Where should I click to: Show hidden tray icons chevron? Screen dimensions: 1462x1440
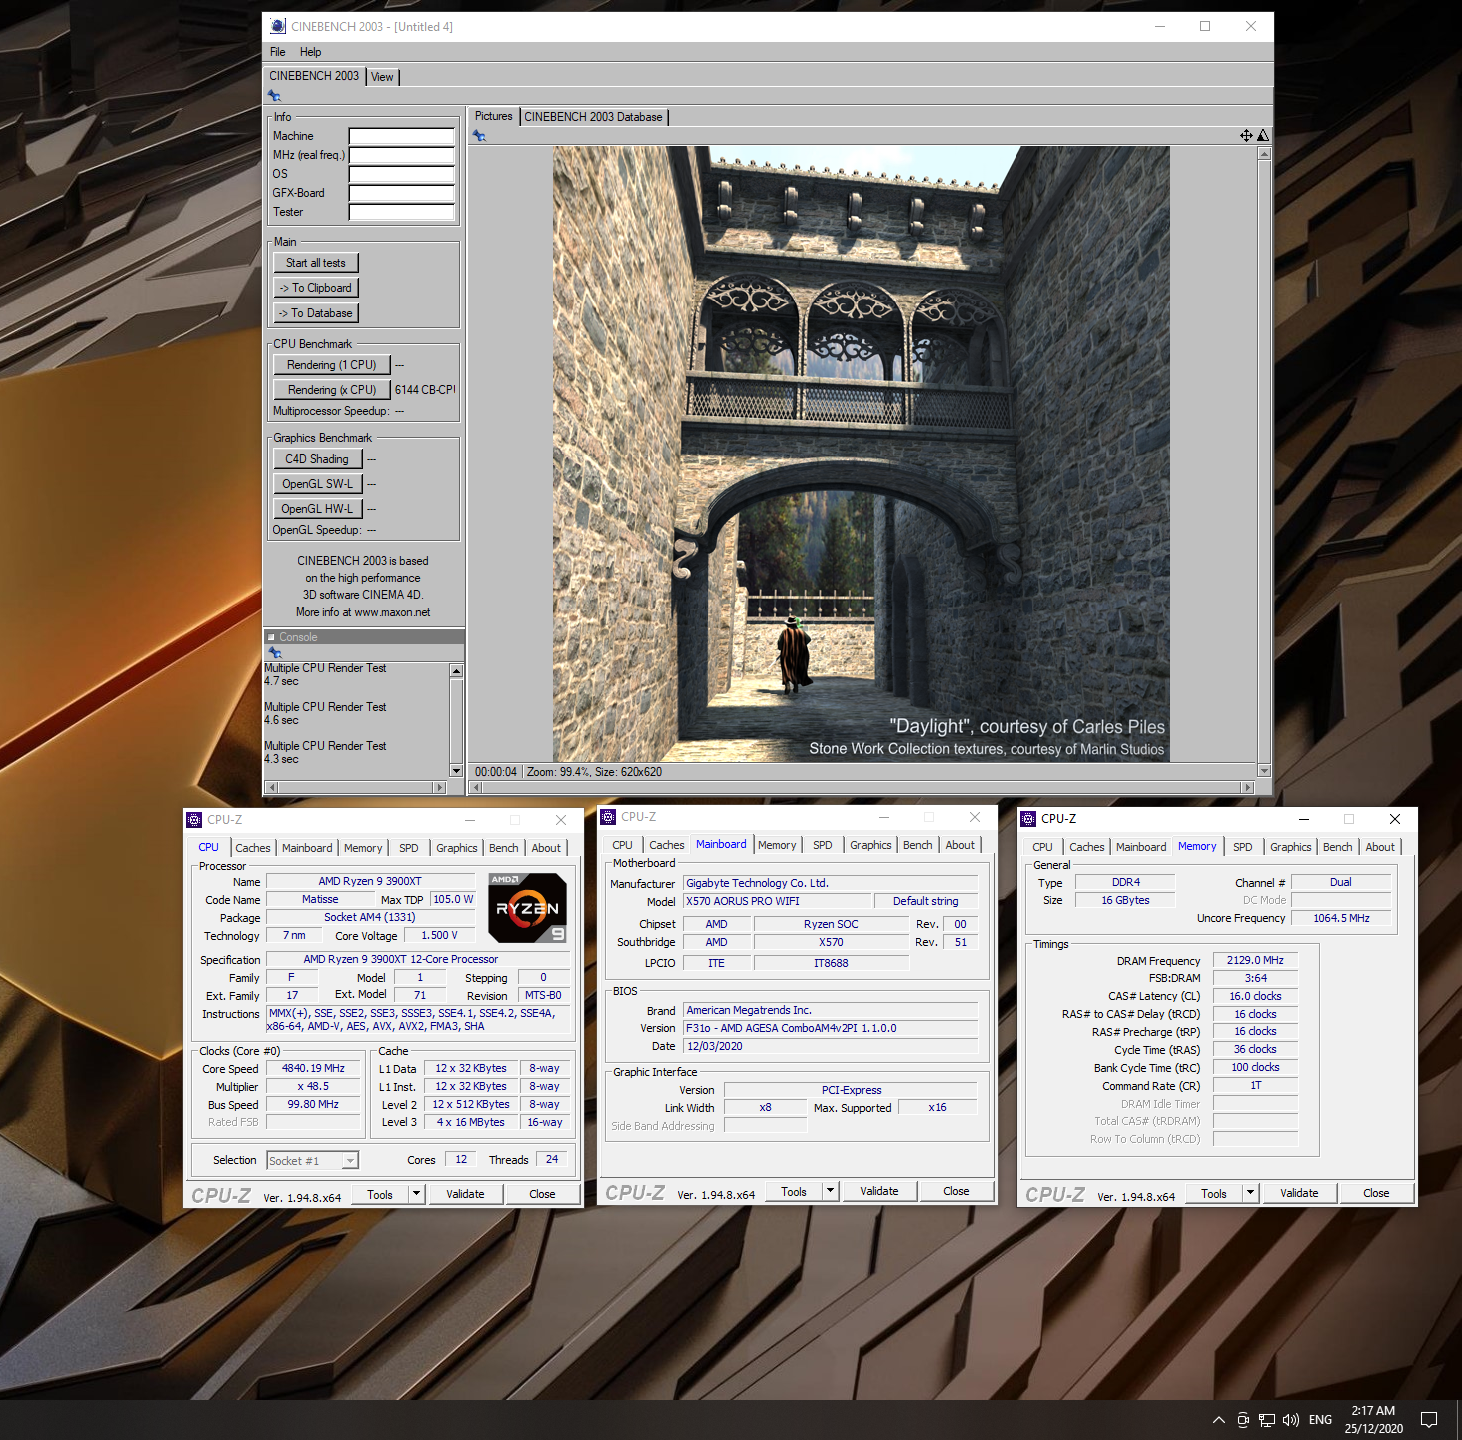point(1218,1420)
